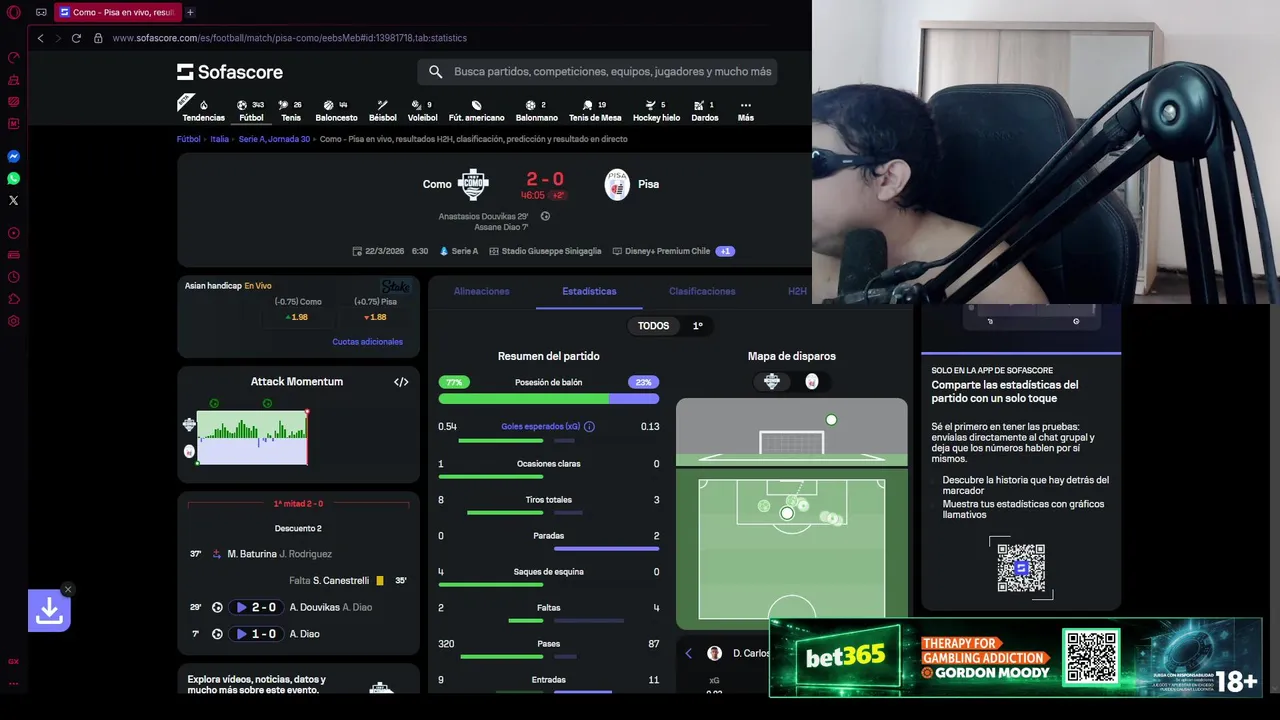Show Como shots on the shot map
1280x720 pixels.
pyautogui.click(x=771, y=381)
